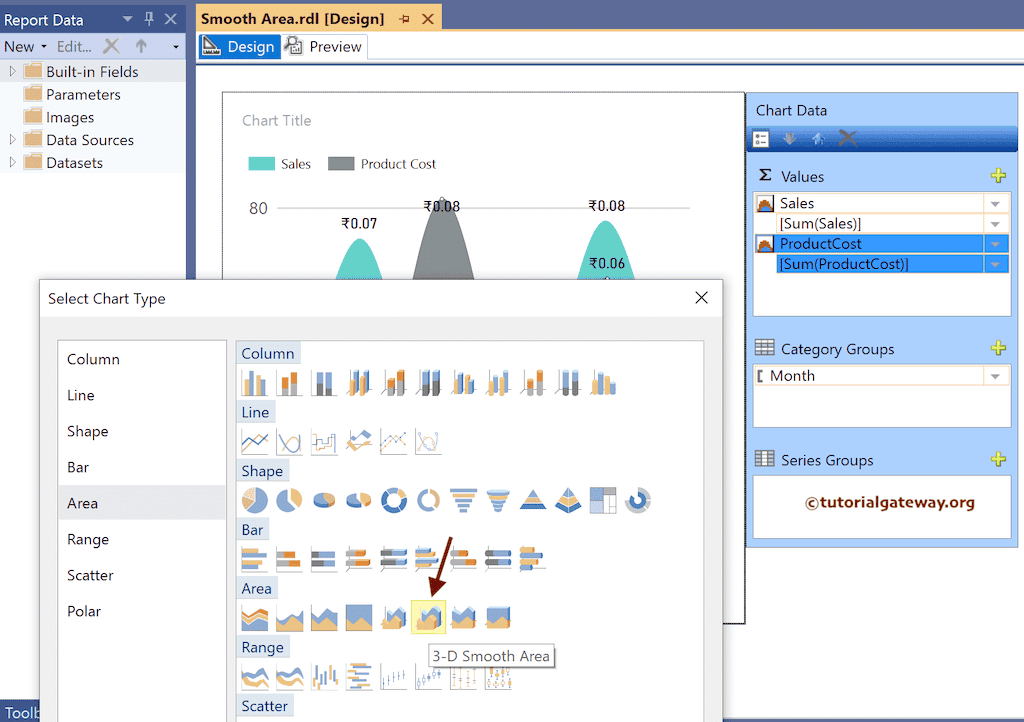Click the Chart Title text
1024x722 pixels.
click(x=276, y=121)
